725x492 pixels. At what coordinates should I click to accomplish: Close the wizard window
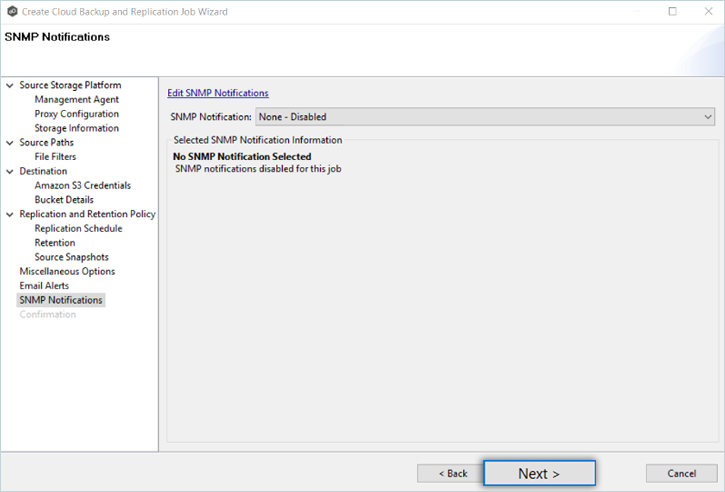pyautogui.click(x=708, y=11)
